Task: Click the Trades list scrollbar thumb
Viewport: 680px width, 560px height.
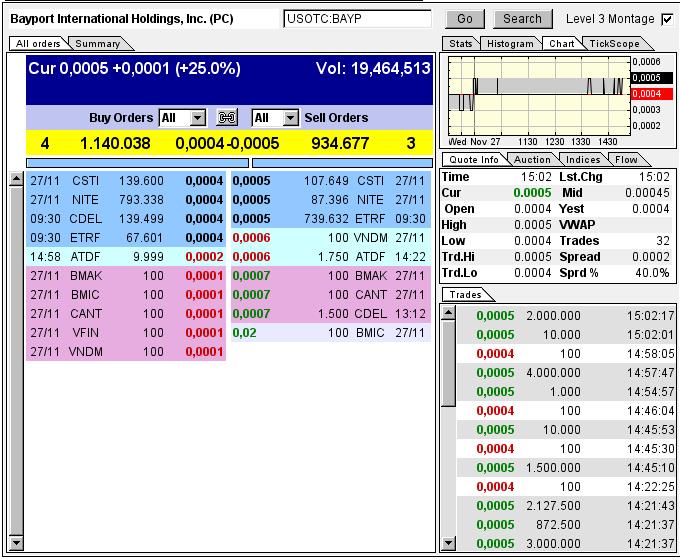Action: click(x=448, y=364)
